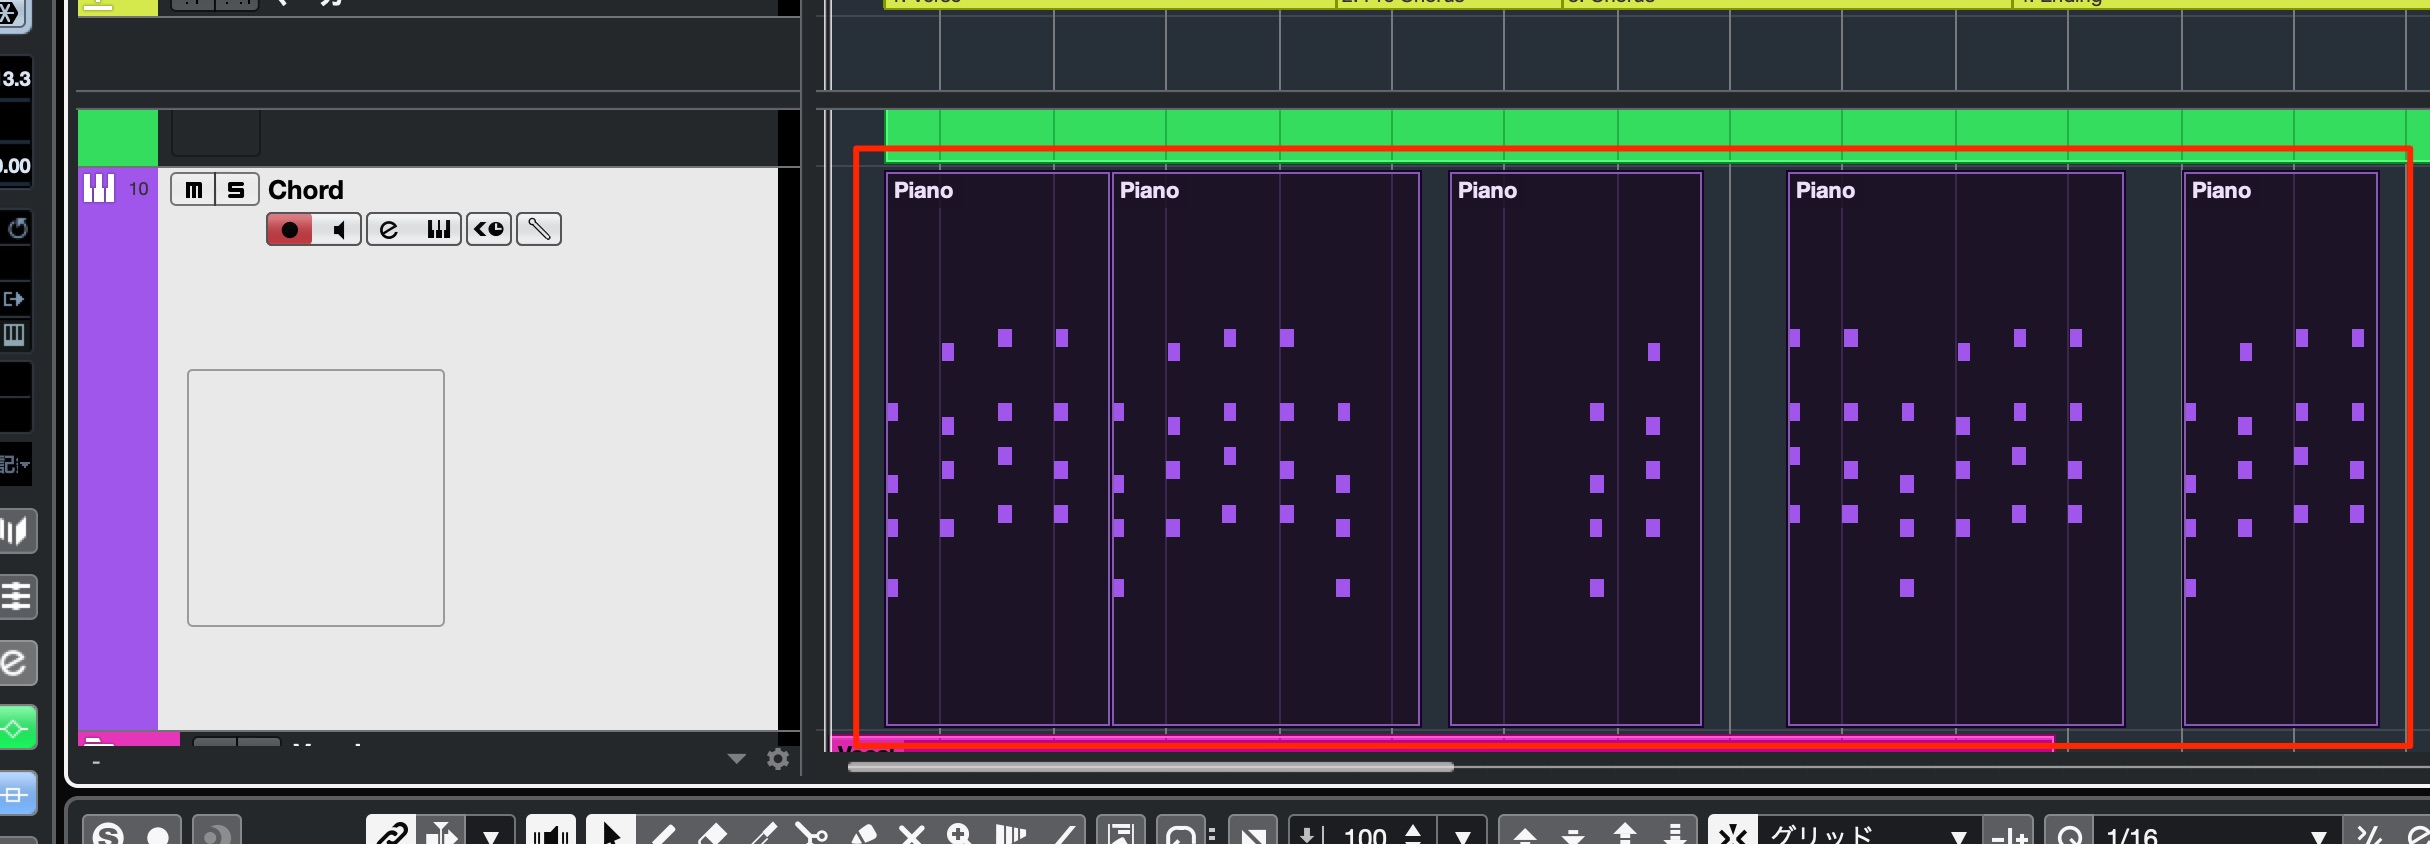Click the exit arrow icon in left strip
Image resolution: width=2430 pixels, height=844 pixels.
coord(15,299)
